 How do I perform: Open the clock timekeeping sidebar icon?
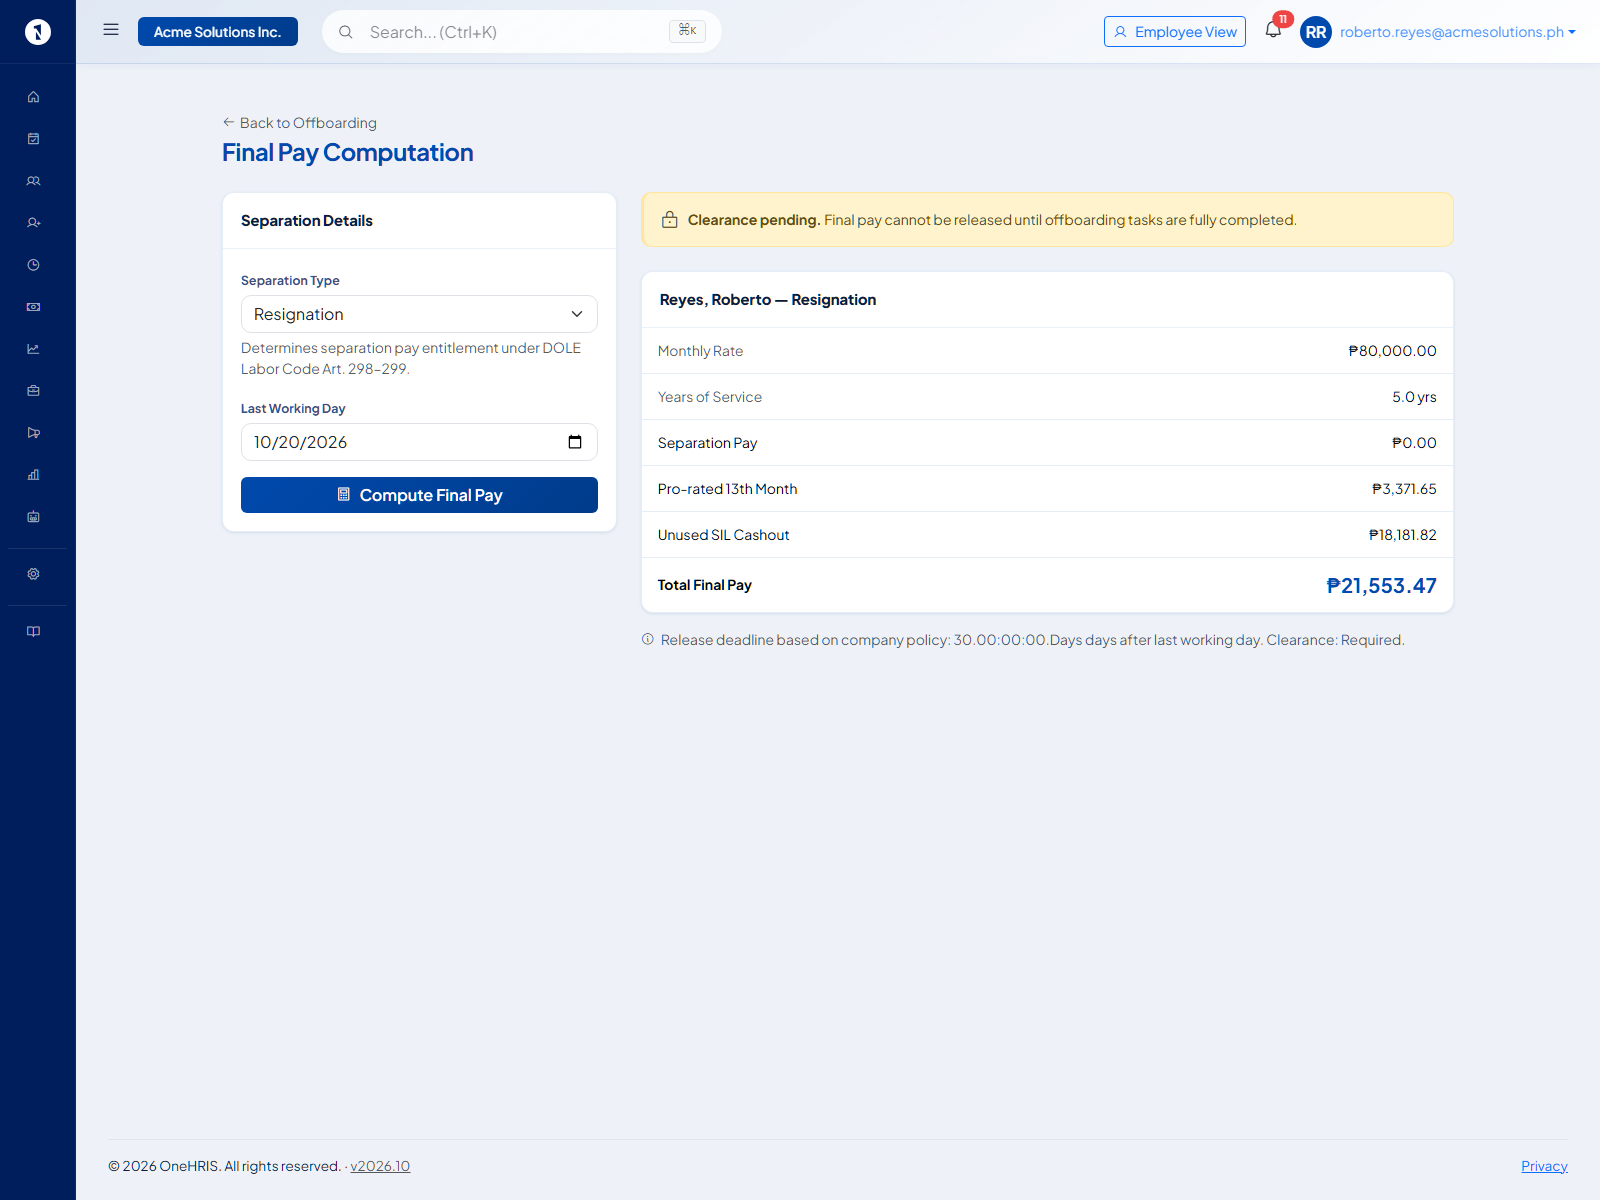(x=33, y=265)
